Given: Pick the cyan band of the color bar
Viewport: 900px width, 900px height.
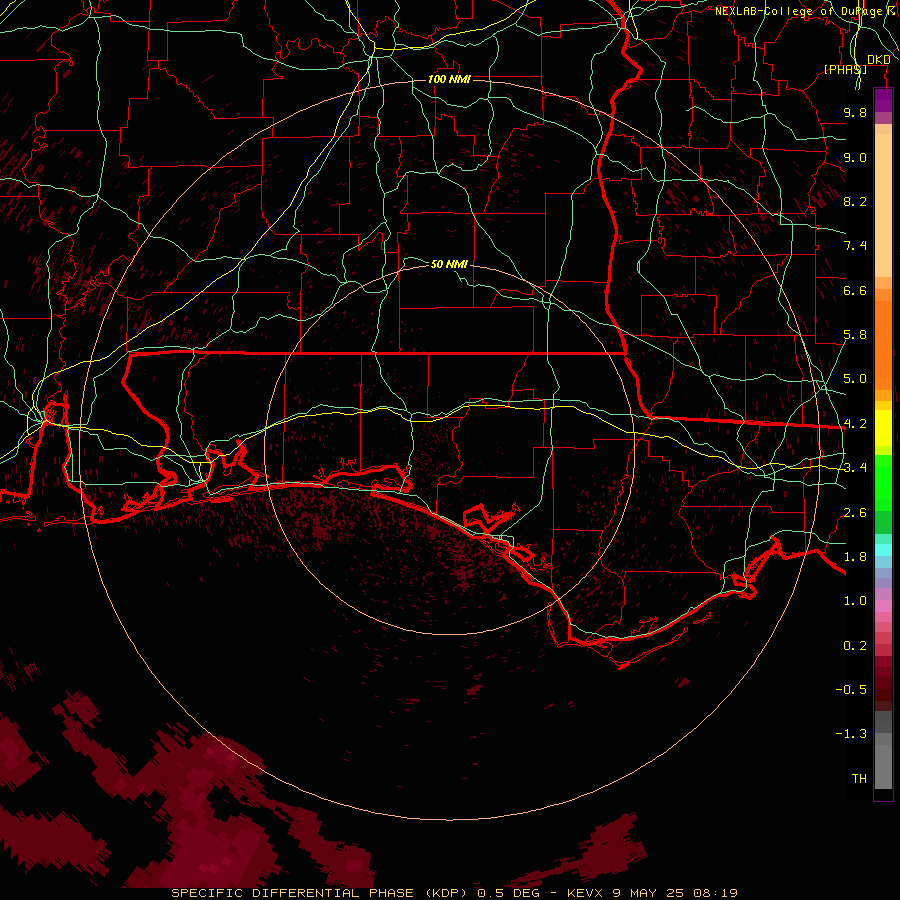Looking at the screenshot, I should (883, 550).
